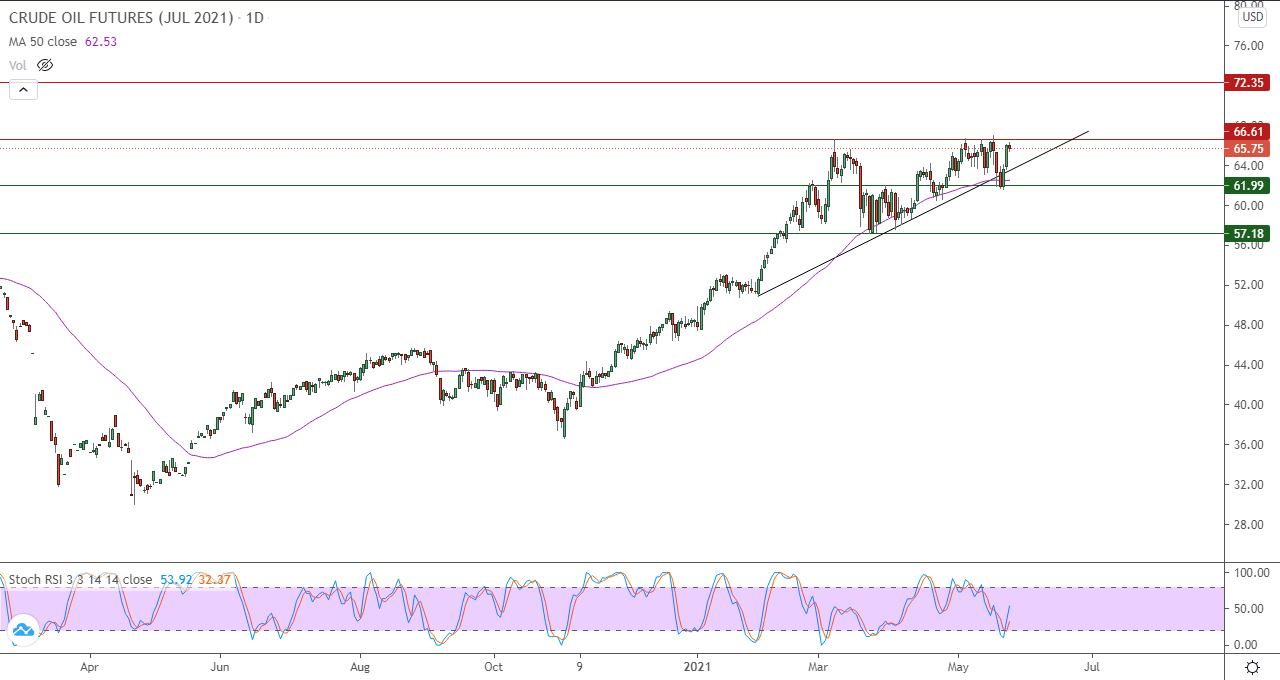Click the Stoch RSI value 53.92

point(176,579)
